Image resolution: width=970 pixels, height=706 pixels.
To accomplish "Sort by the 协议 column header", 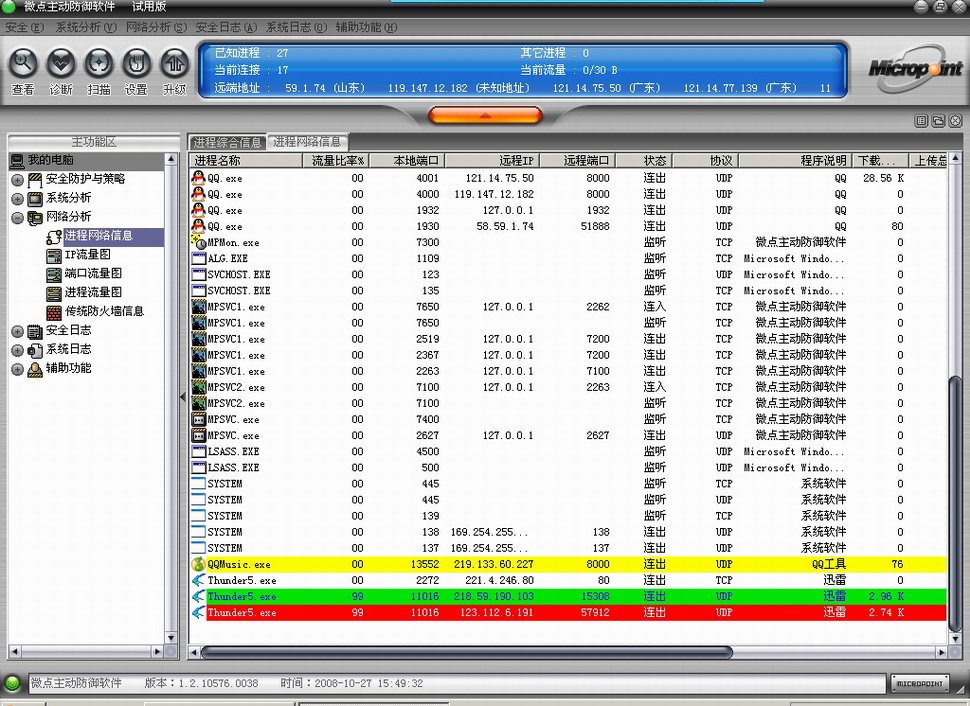I will 706,161.
